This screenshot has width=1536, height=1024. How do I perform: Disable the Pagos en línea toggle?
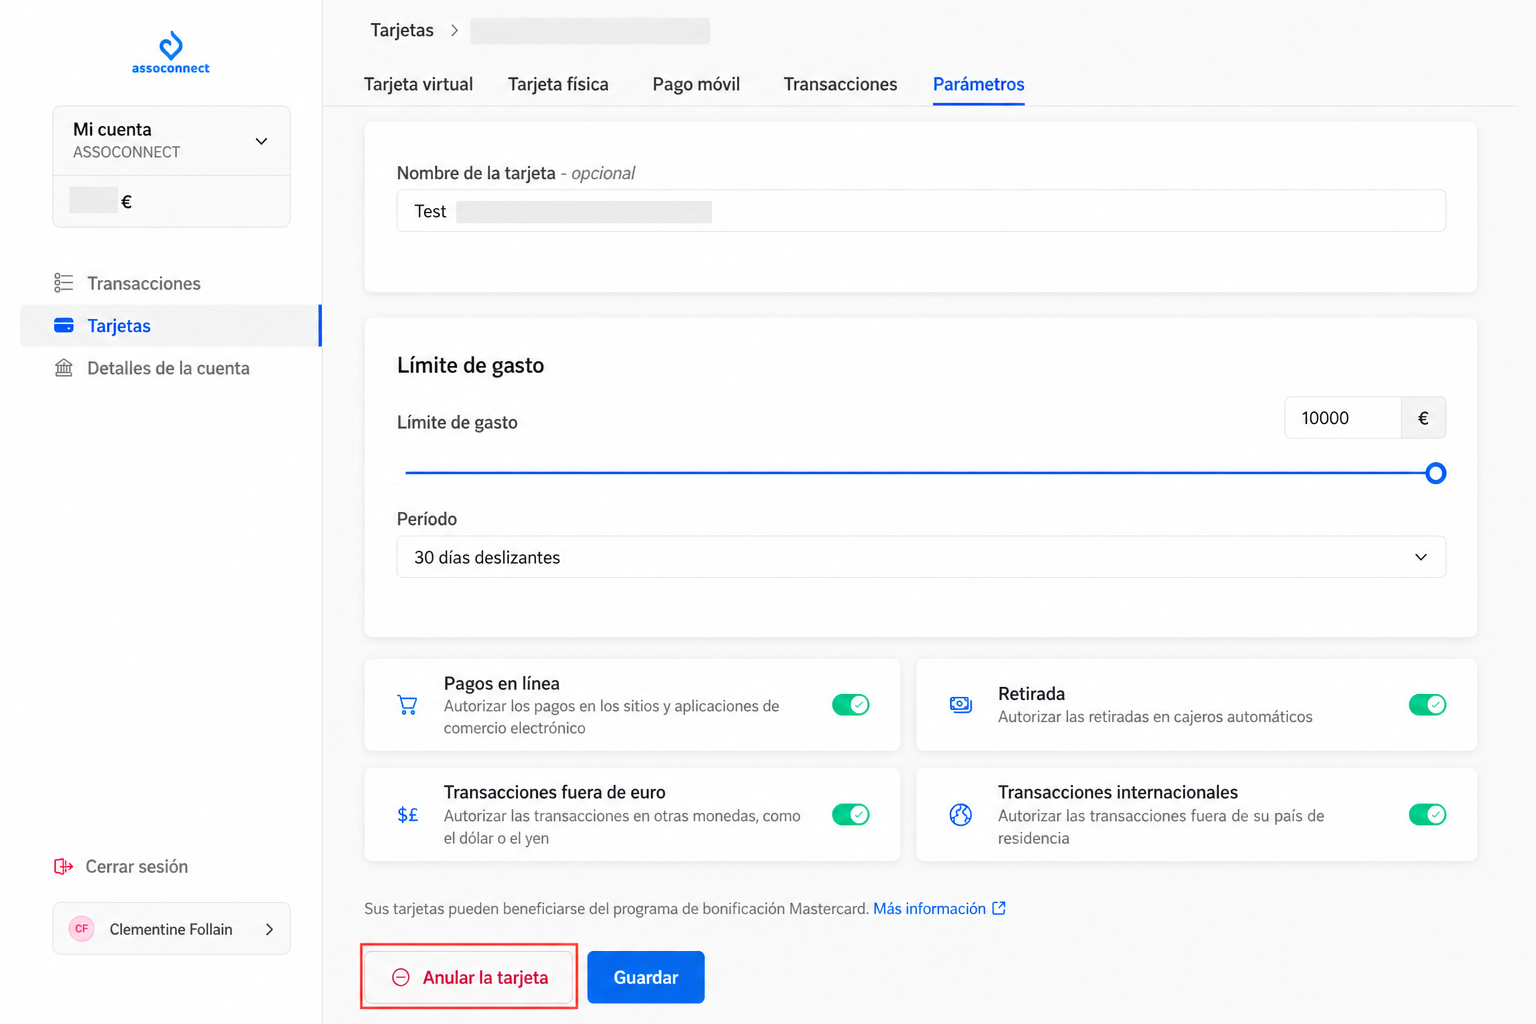[x=851, y=705]
